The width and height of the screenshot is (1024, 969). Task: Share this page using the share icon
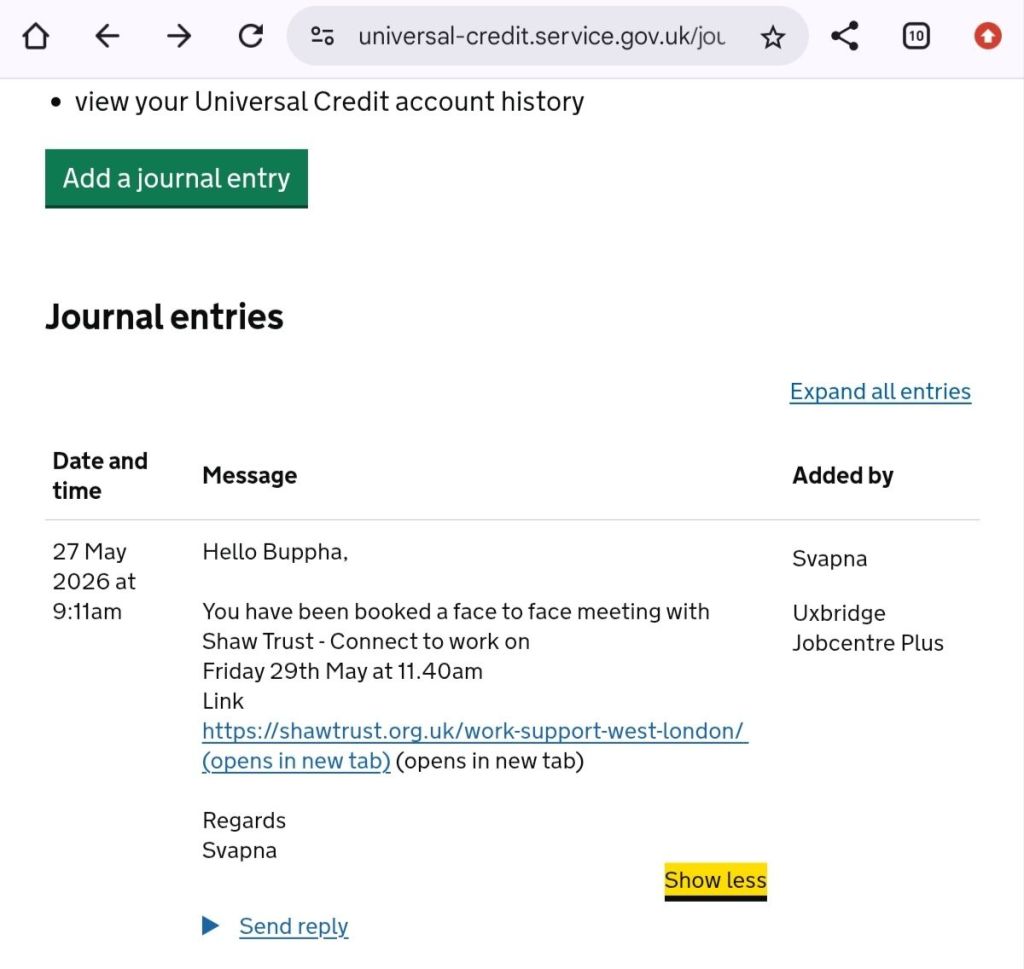[x=844, y=36]
